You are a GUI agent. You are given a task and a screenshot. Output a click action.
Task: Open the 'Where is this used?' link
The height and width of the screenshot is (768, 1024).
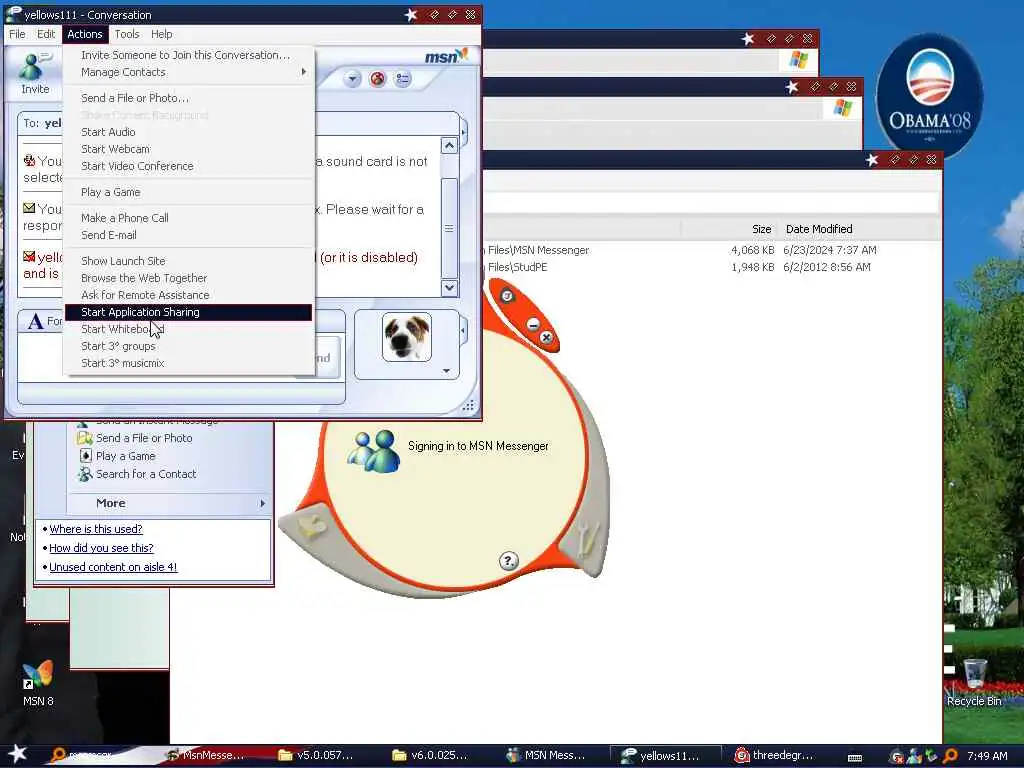(x=96, y=529)
